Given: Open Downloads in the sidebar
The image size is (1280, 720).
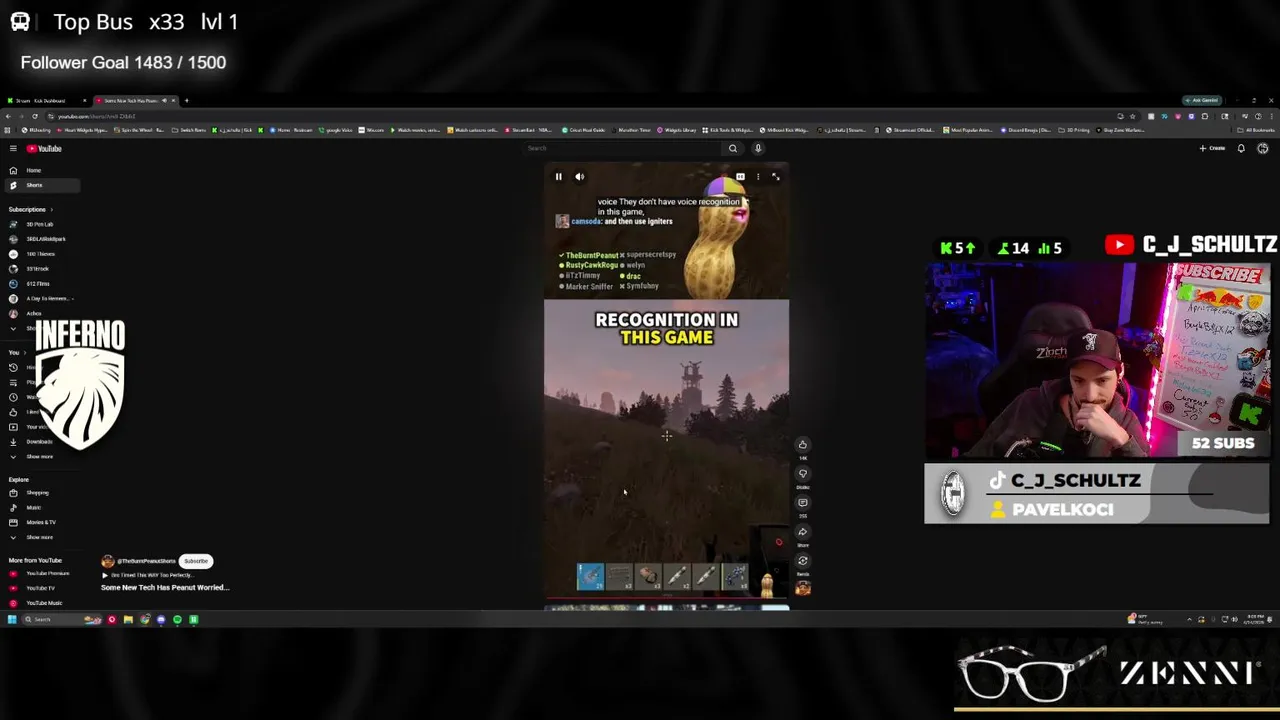Looking at the screenshot, I should pyautogui.click(x=40, y=441).
